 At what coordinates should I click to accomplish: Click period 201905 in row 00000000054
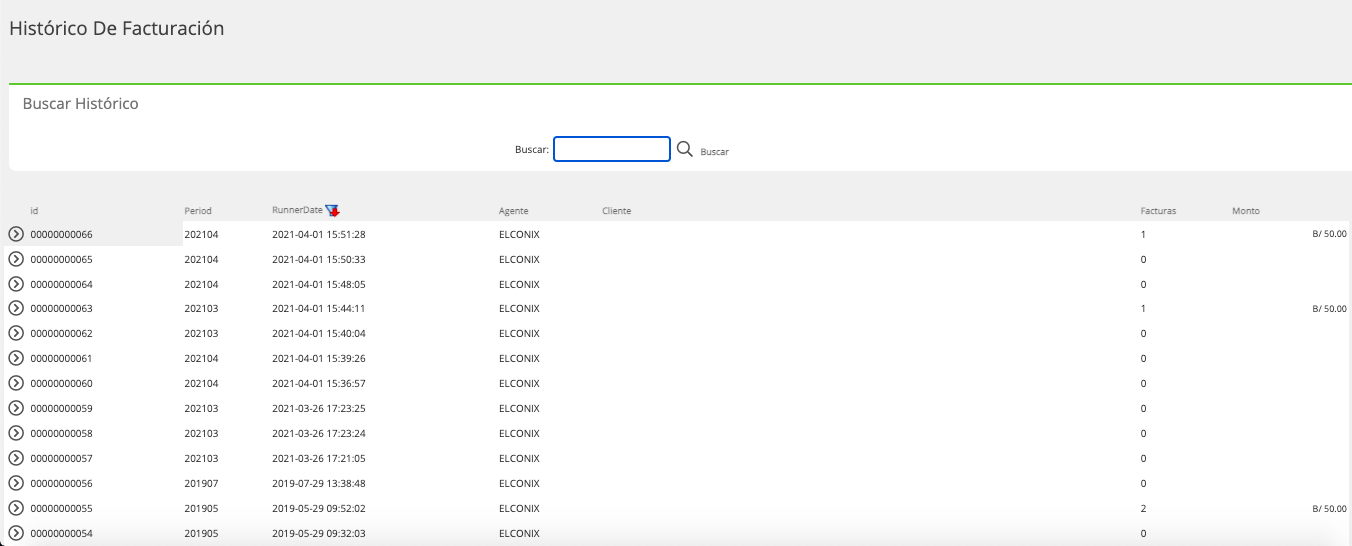201,533
